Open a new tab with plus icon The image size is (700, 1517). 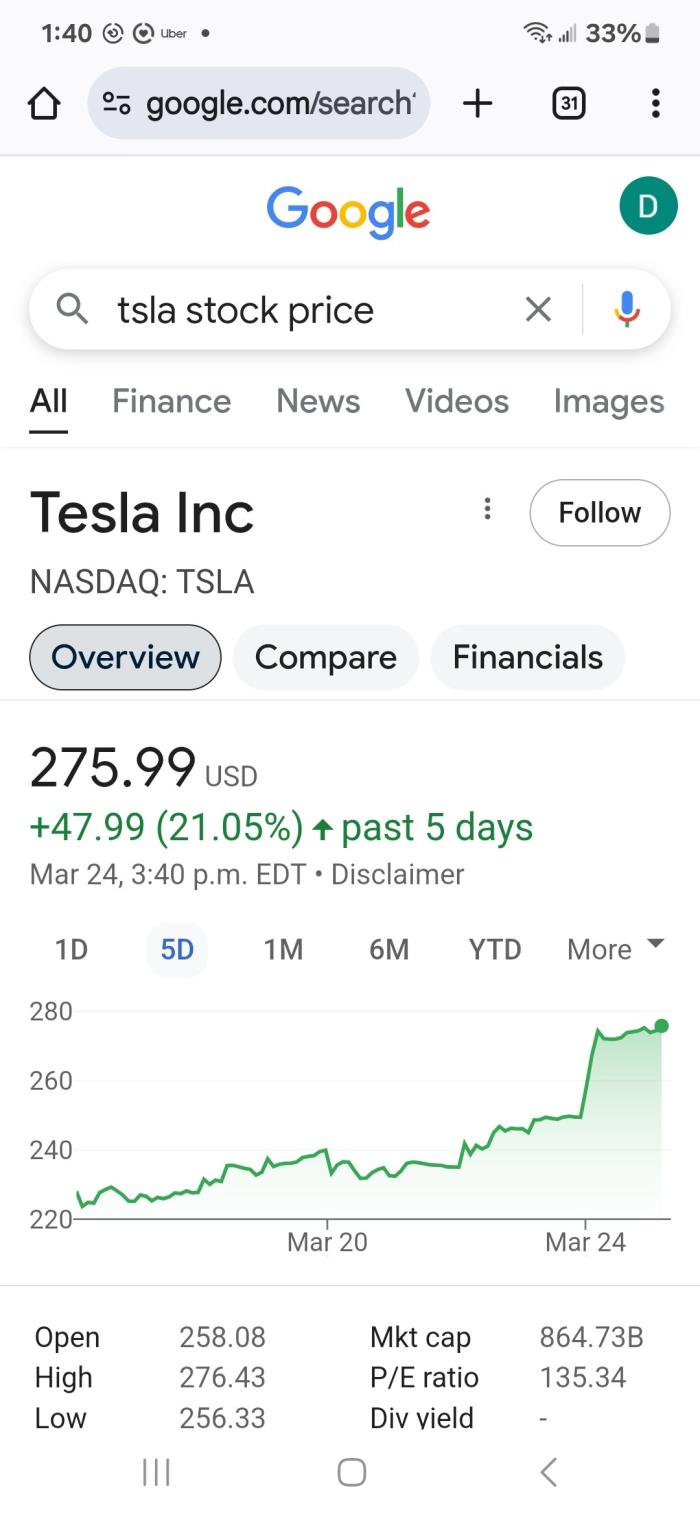point(478,103)
